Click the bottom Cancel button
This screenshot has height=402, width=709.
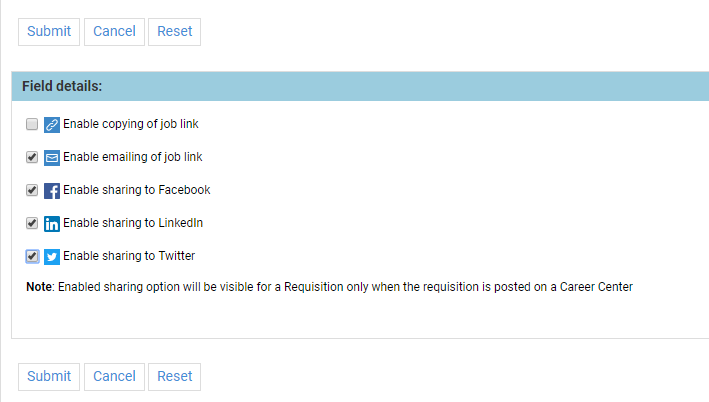pos(114,376)
